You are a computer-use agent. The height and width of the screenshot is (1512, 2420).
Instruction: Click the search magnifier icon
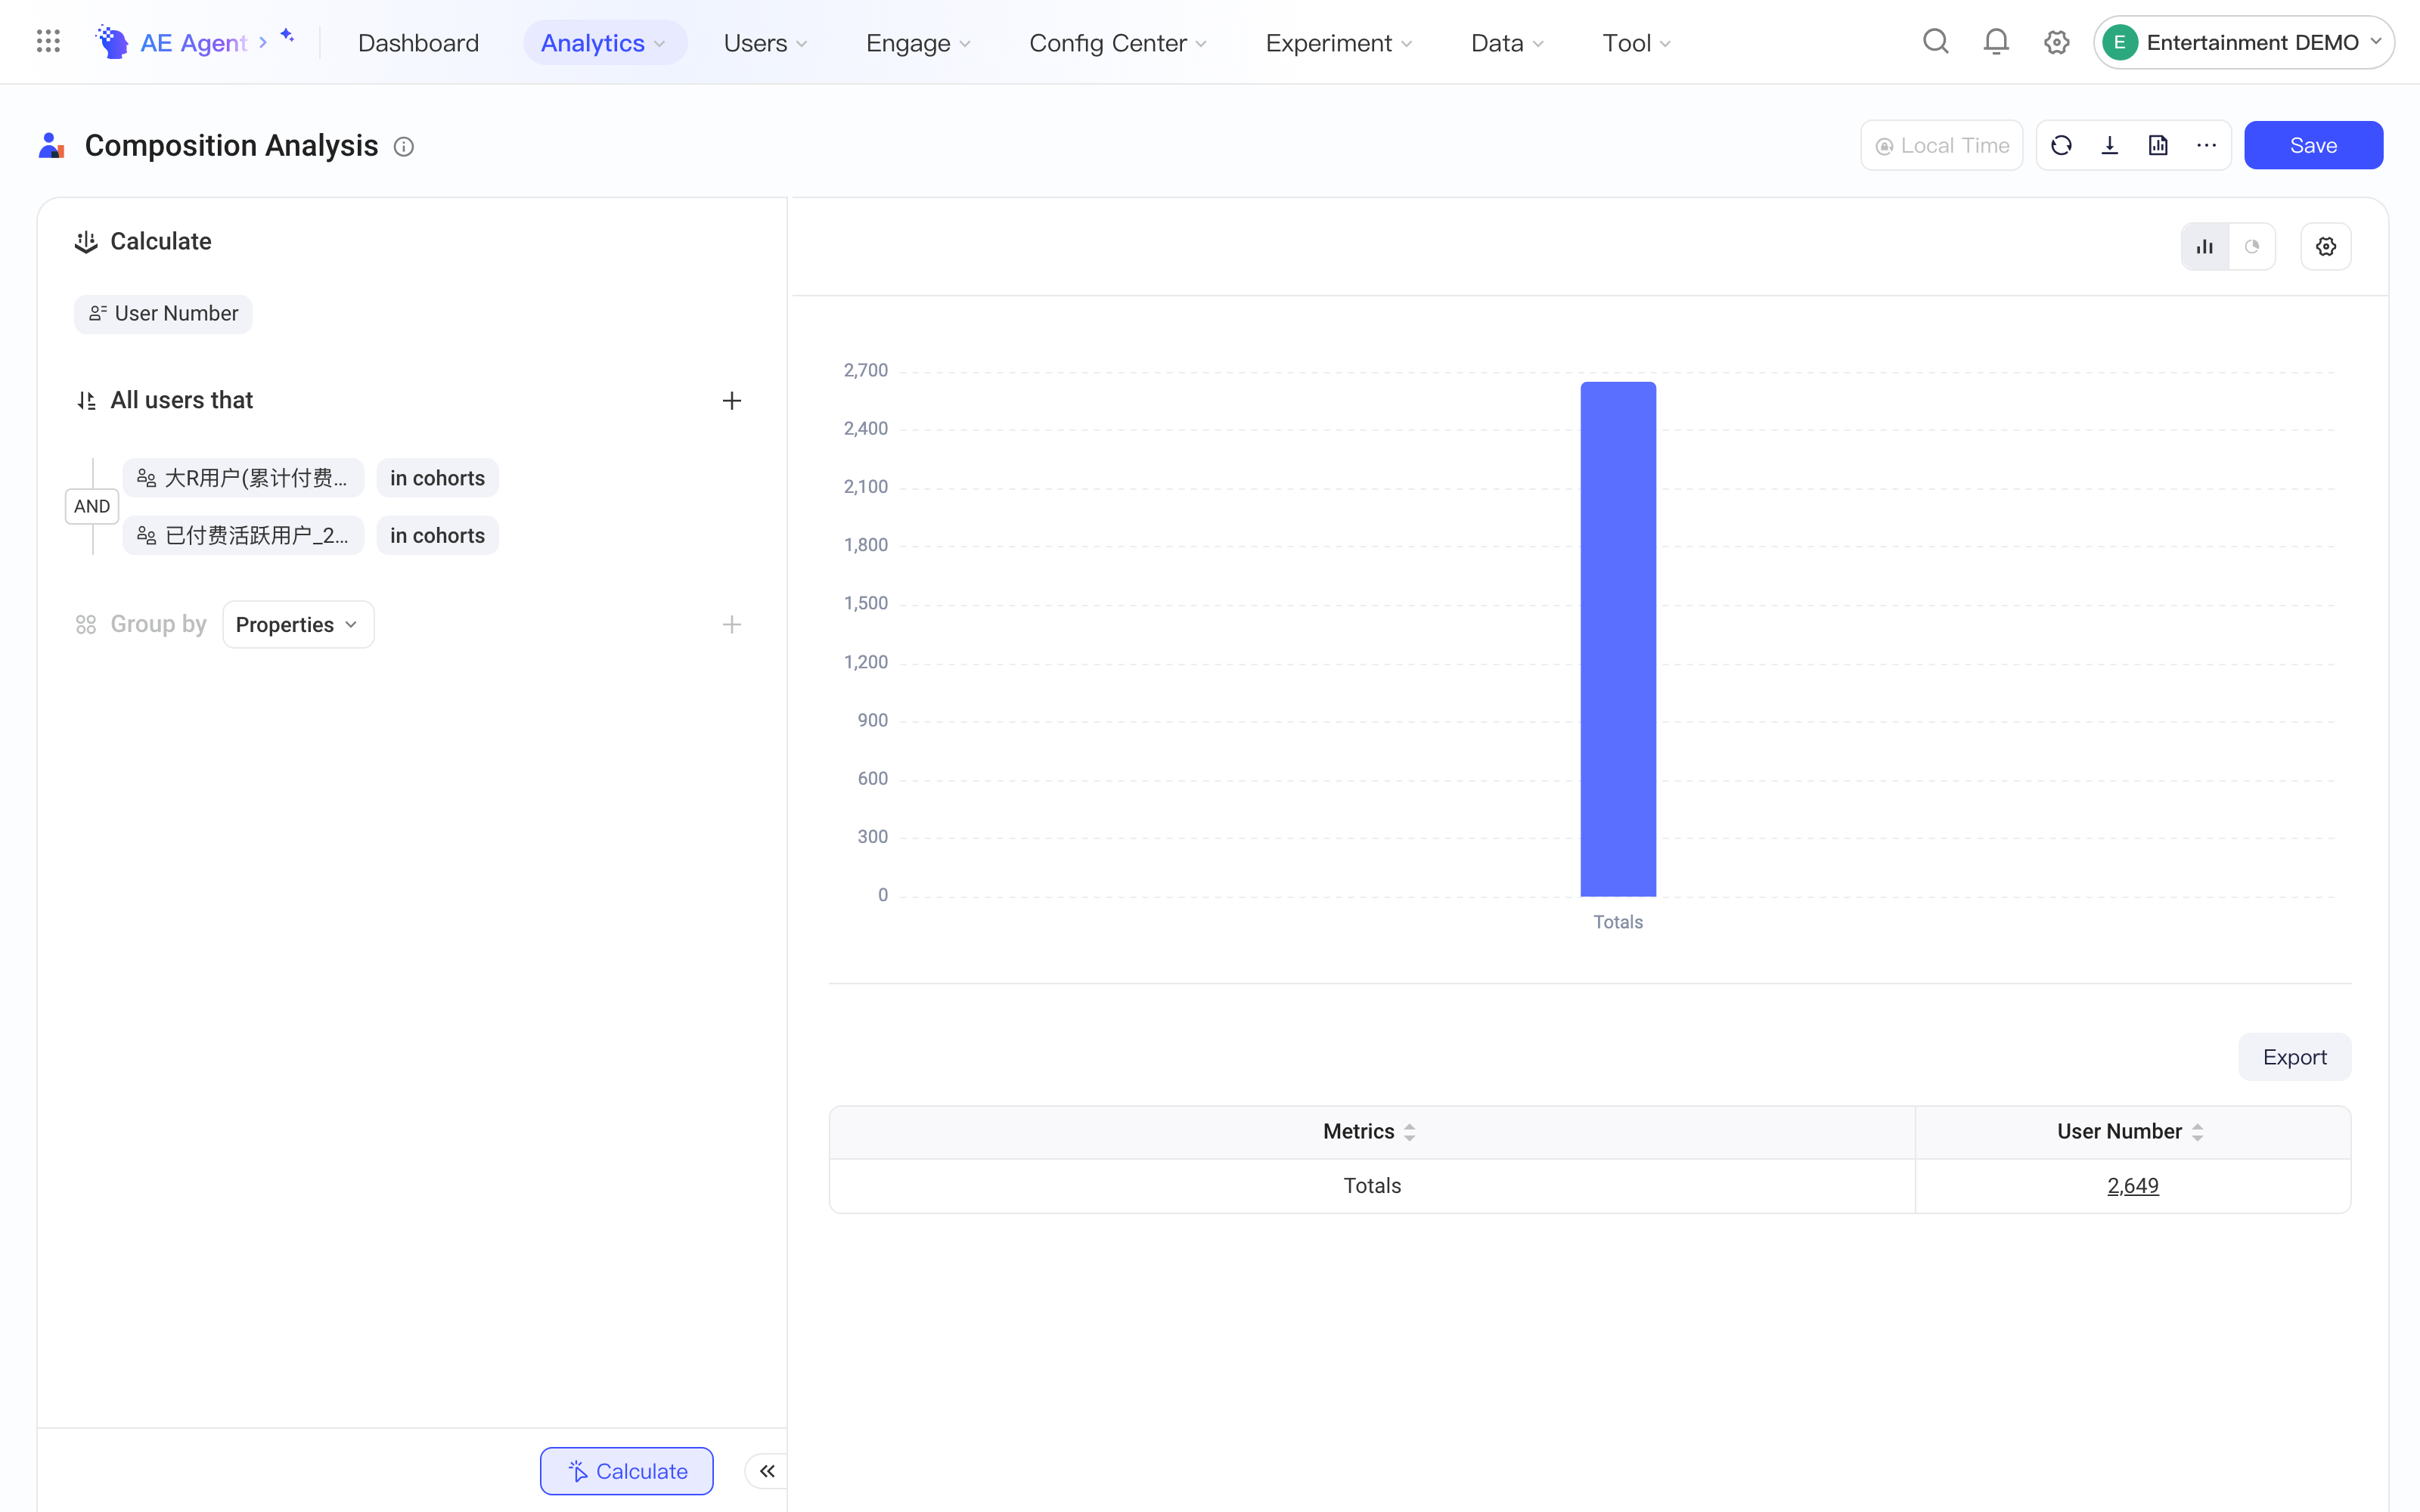pos(1935,42)
